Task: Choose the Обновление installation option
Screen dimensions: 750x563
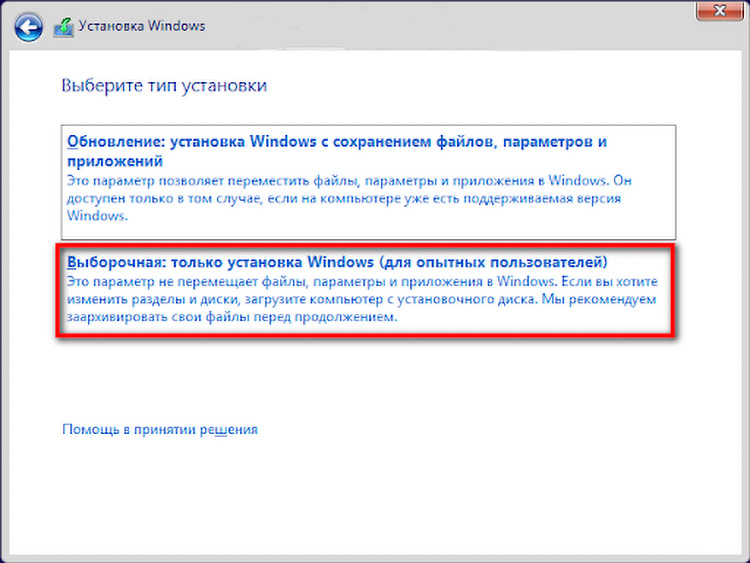Action: point(368,182)
